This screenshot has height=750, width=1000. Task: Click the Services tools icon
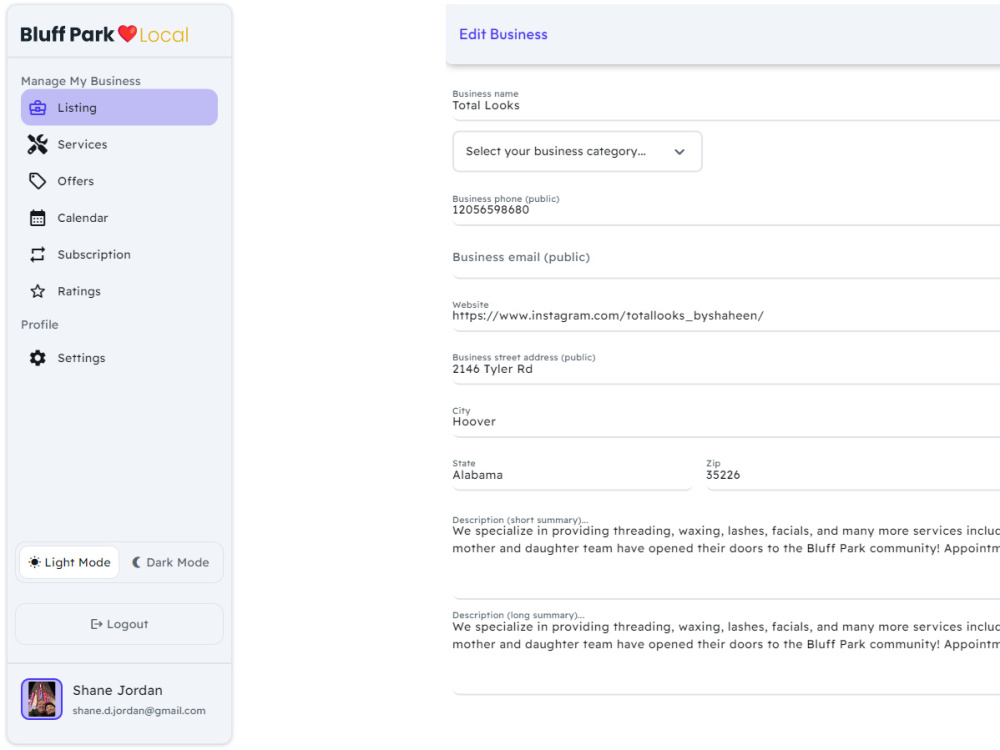pos(38,145)
